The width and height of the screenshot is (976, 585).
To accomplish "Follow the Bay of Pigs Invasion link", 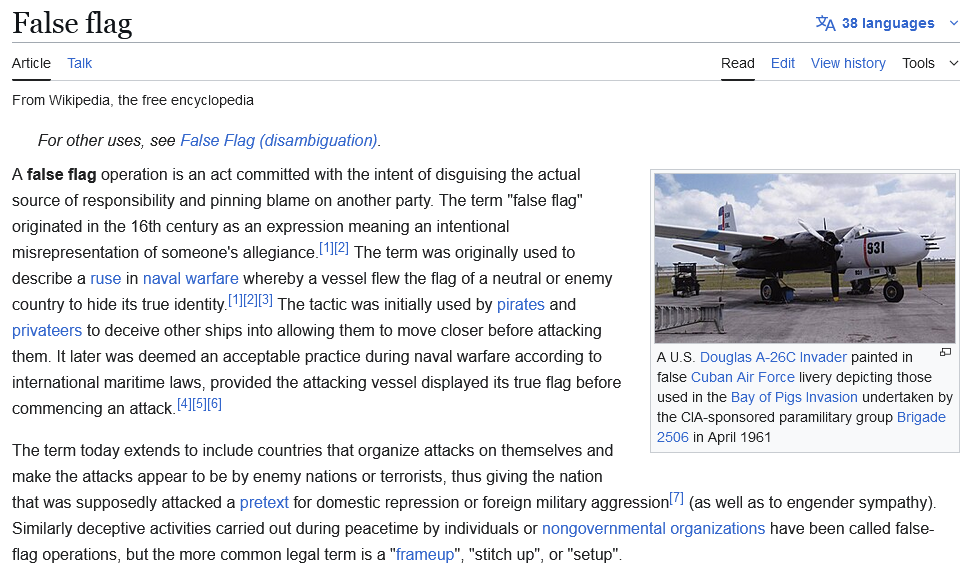I will 794,397.
